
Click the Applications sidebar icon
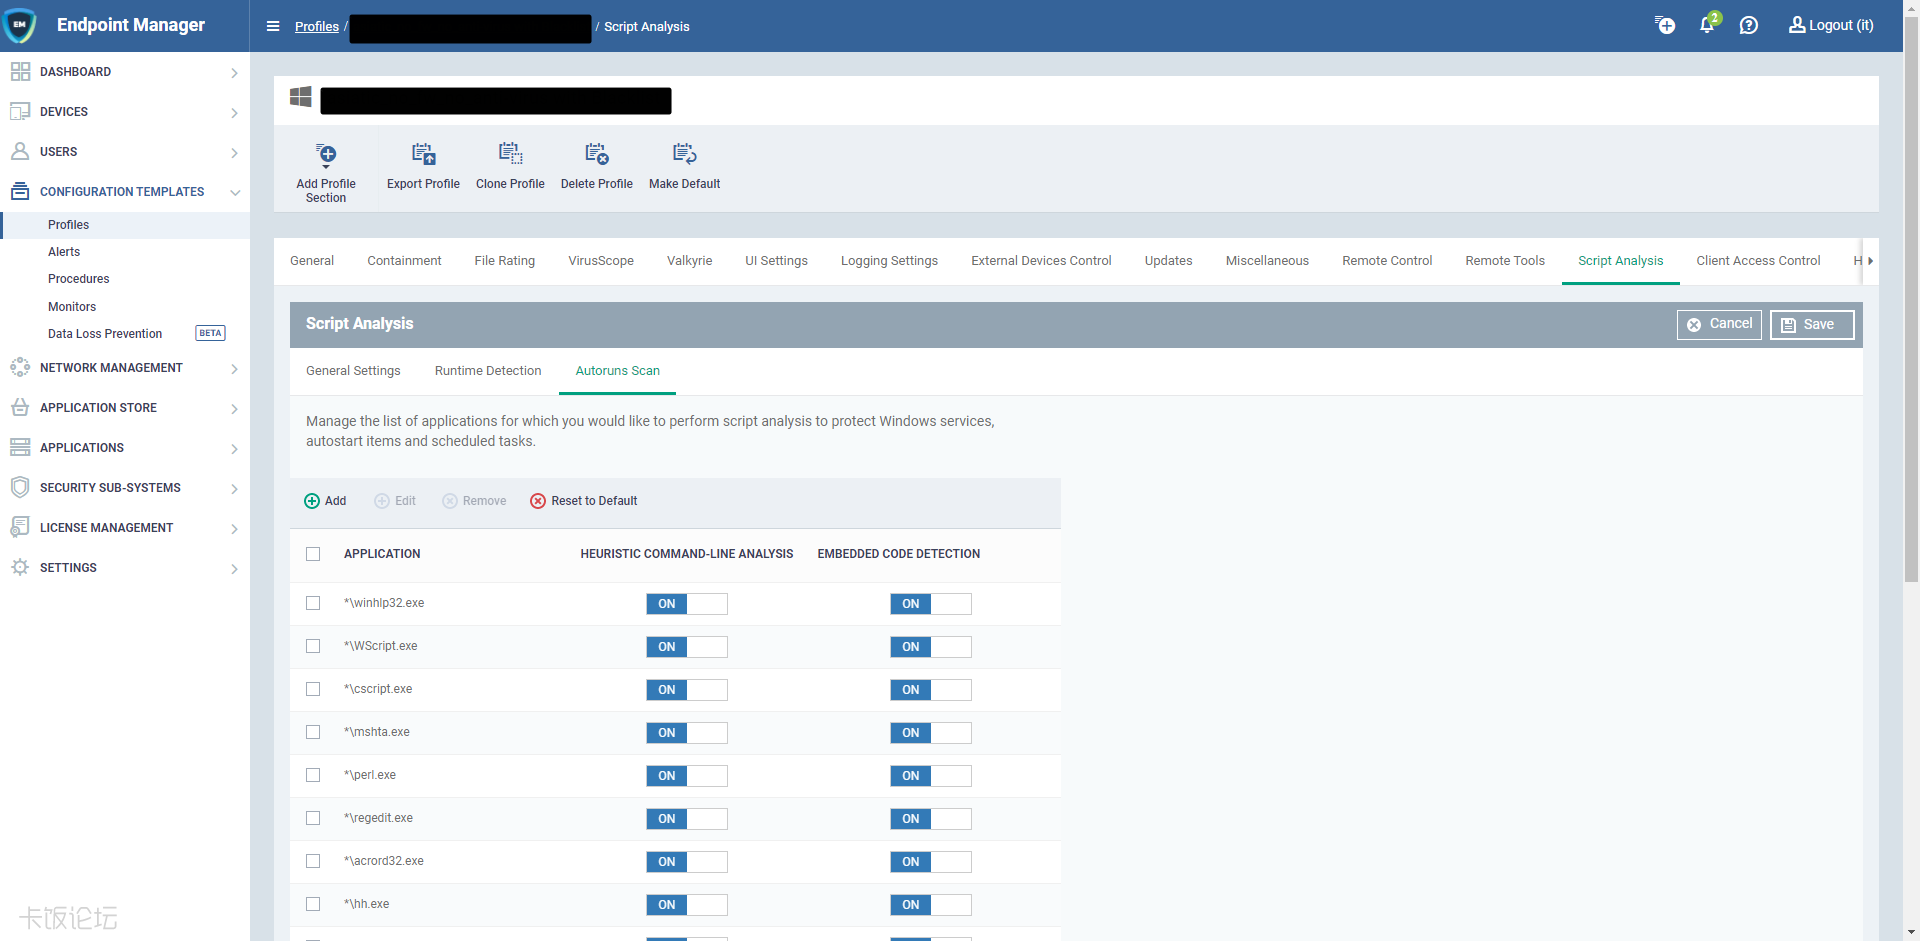pos(20,447)
